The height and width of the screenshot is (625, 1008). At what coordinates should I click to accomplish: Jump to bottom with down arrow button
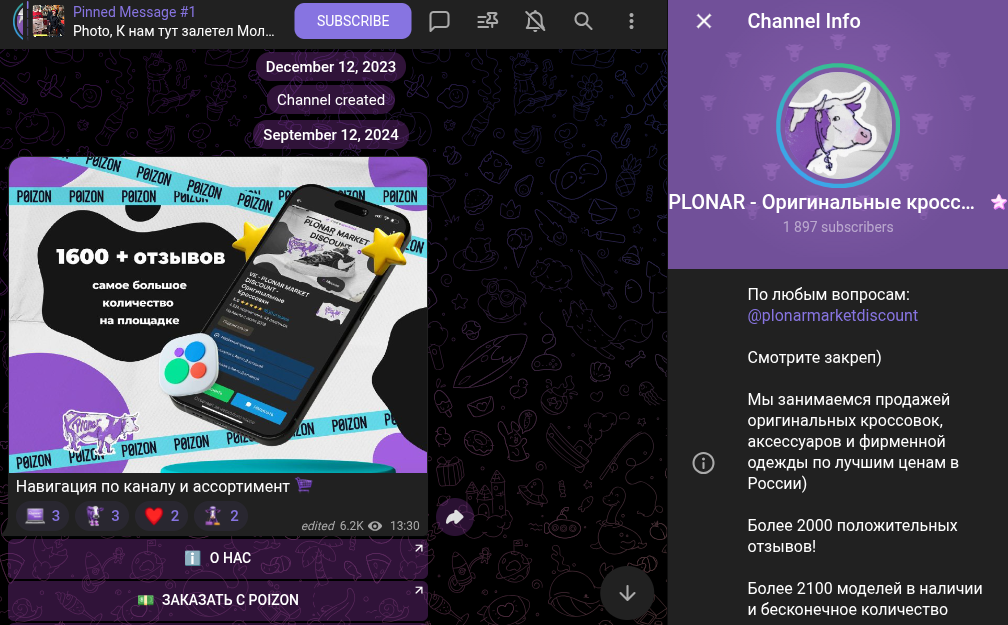[627, 593]
